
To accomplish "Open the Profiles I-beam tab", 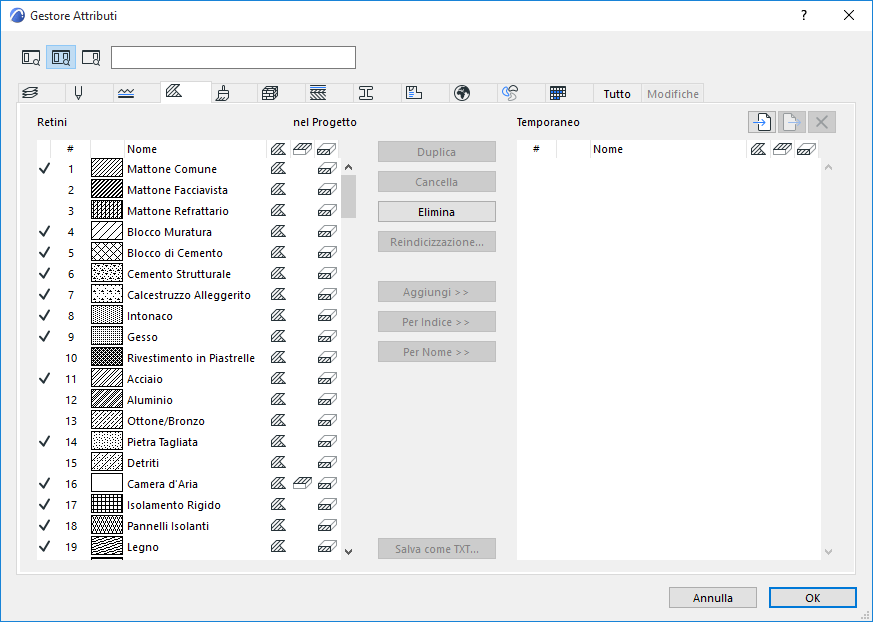I will [366, 93].
